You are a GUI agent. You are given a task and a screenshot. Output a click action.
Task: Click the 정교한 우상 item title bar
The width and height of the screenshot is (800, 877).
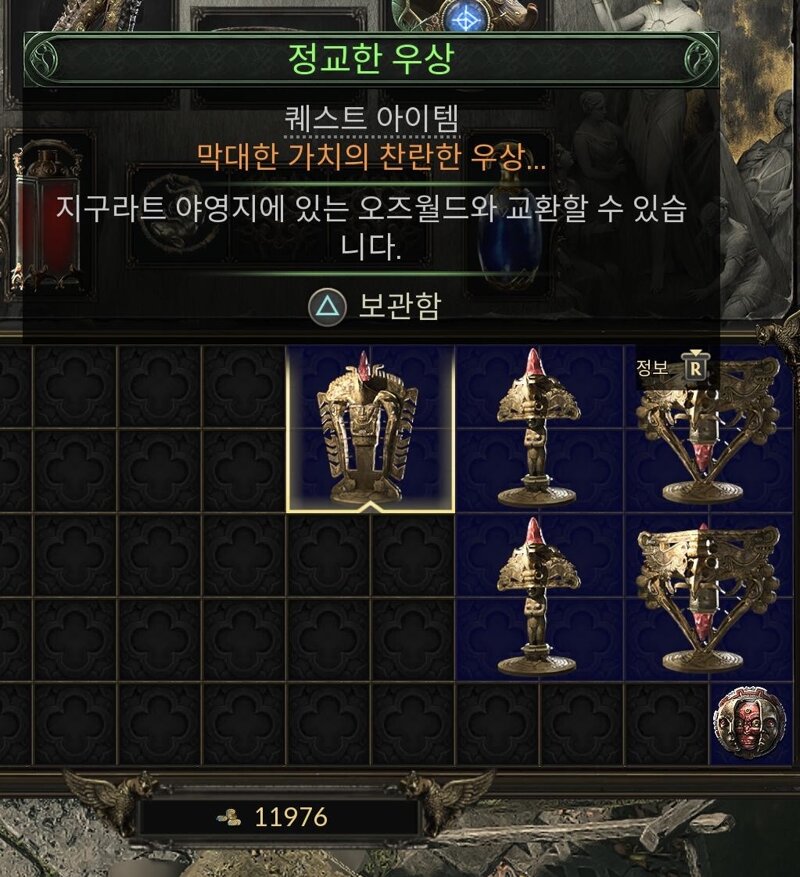click(371, 58)
